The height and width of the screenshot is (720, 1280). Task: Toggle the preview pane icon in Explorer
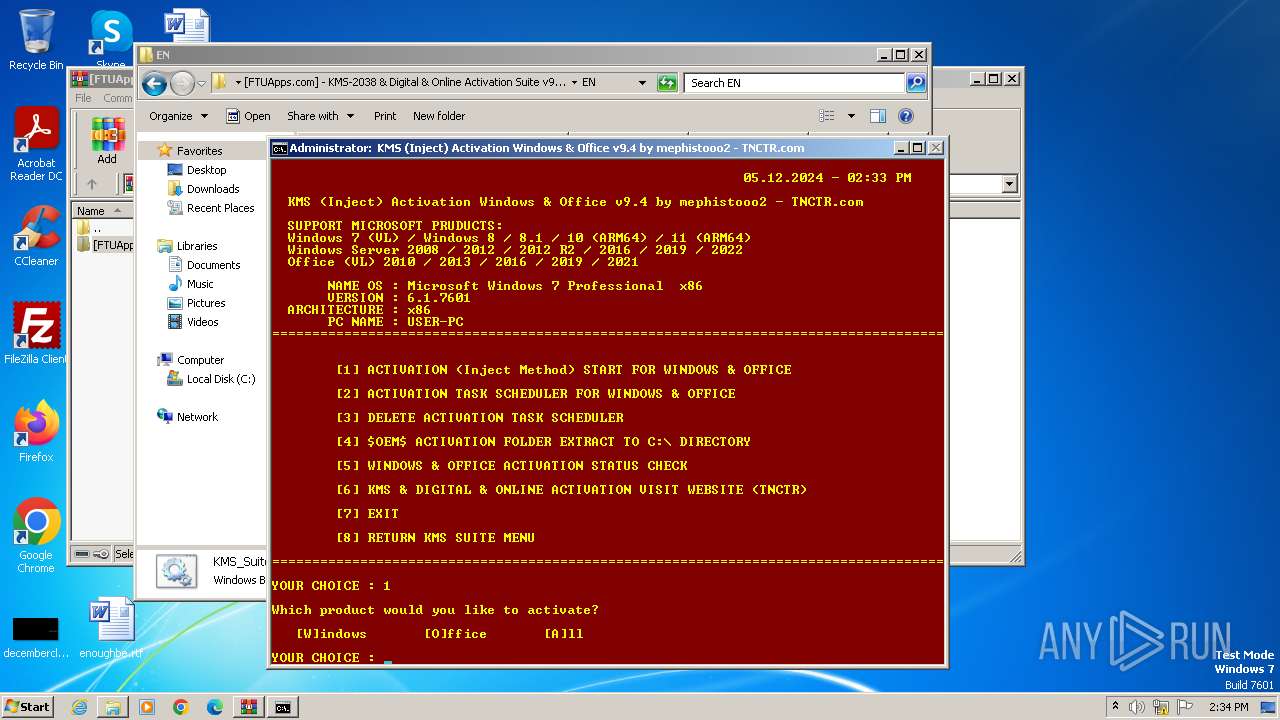[x=877, y=116]
